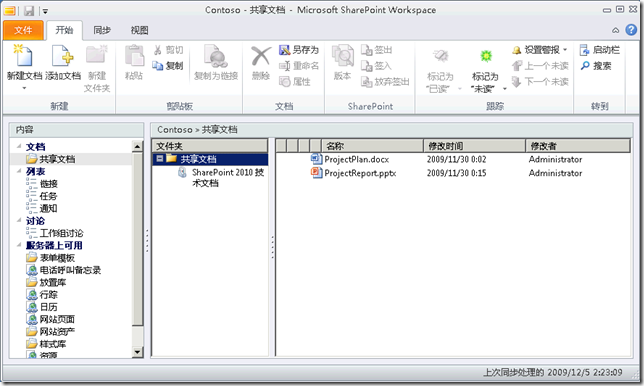
Task: Collapse the 讨论 section
Action: (19, 220)
